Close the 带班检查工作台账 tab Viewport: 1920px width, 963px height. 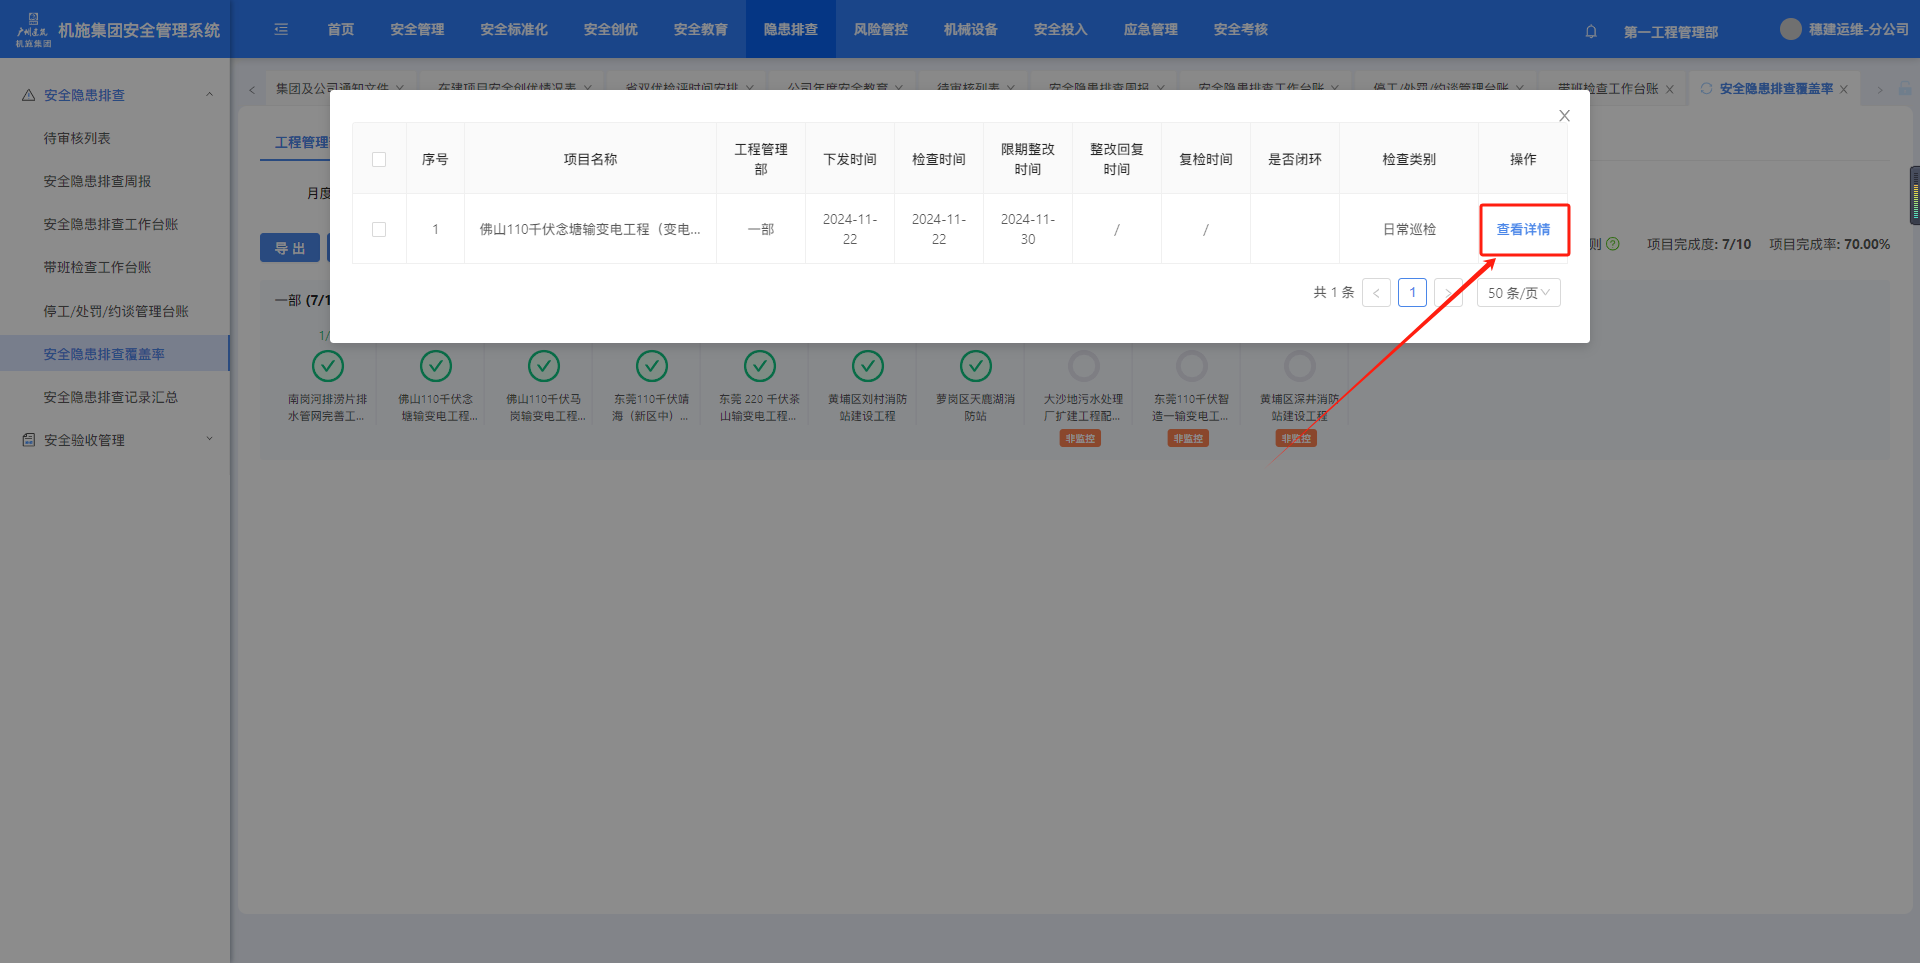click(x=1669, y=89)
